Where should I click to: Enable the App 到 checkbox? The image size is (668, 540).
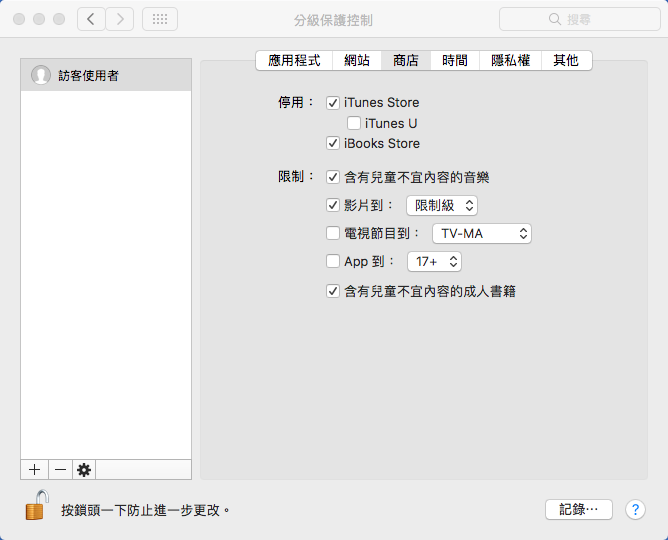coord(333,261)
